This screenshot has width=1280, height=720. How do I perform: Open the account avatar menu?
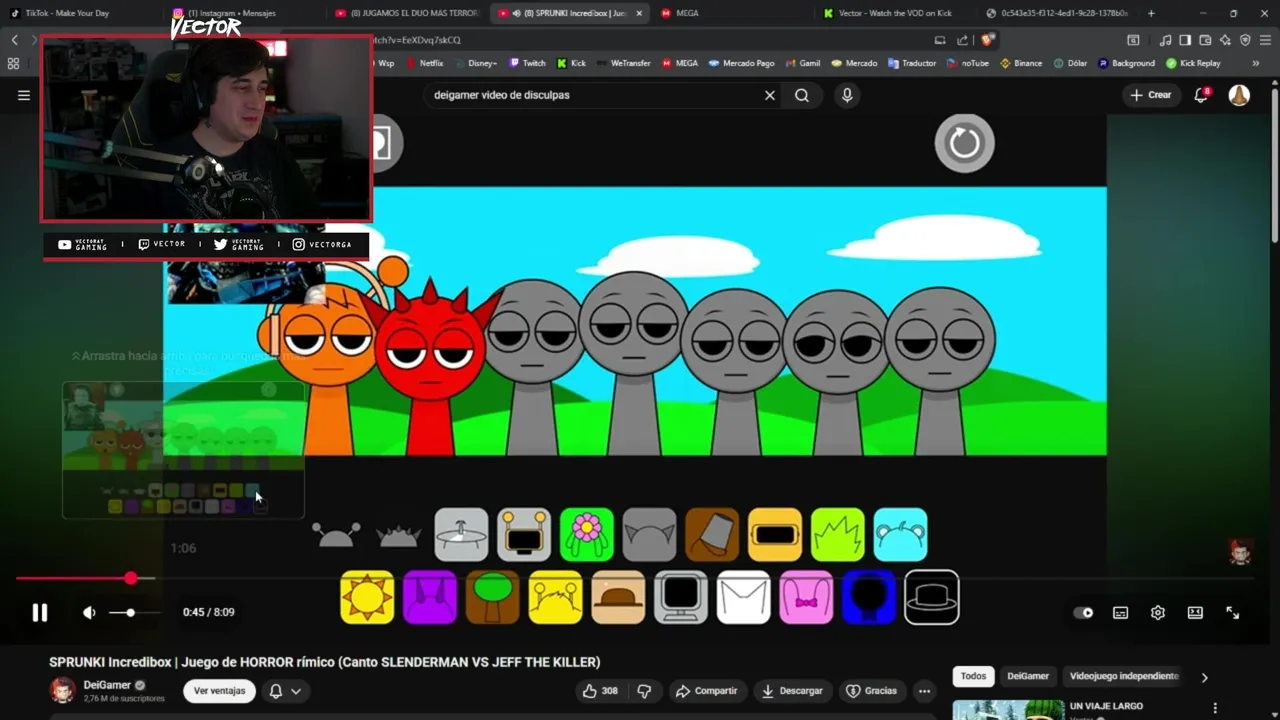tap(1239, 95)
